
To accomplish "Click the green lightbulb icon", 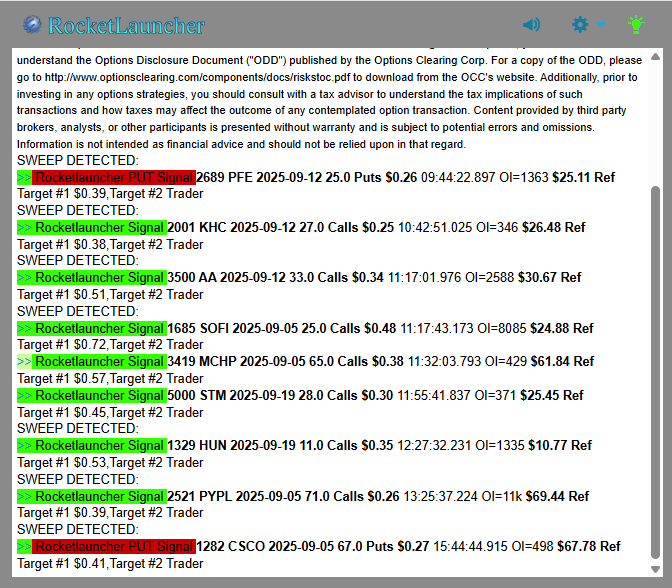I will click(636, 25).
